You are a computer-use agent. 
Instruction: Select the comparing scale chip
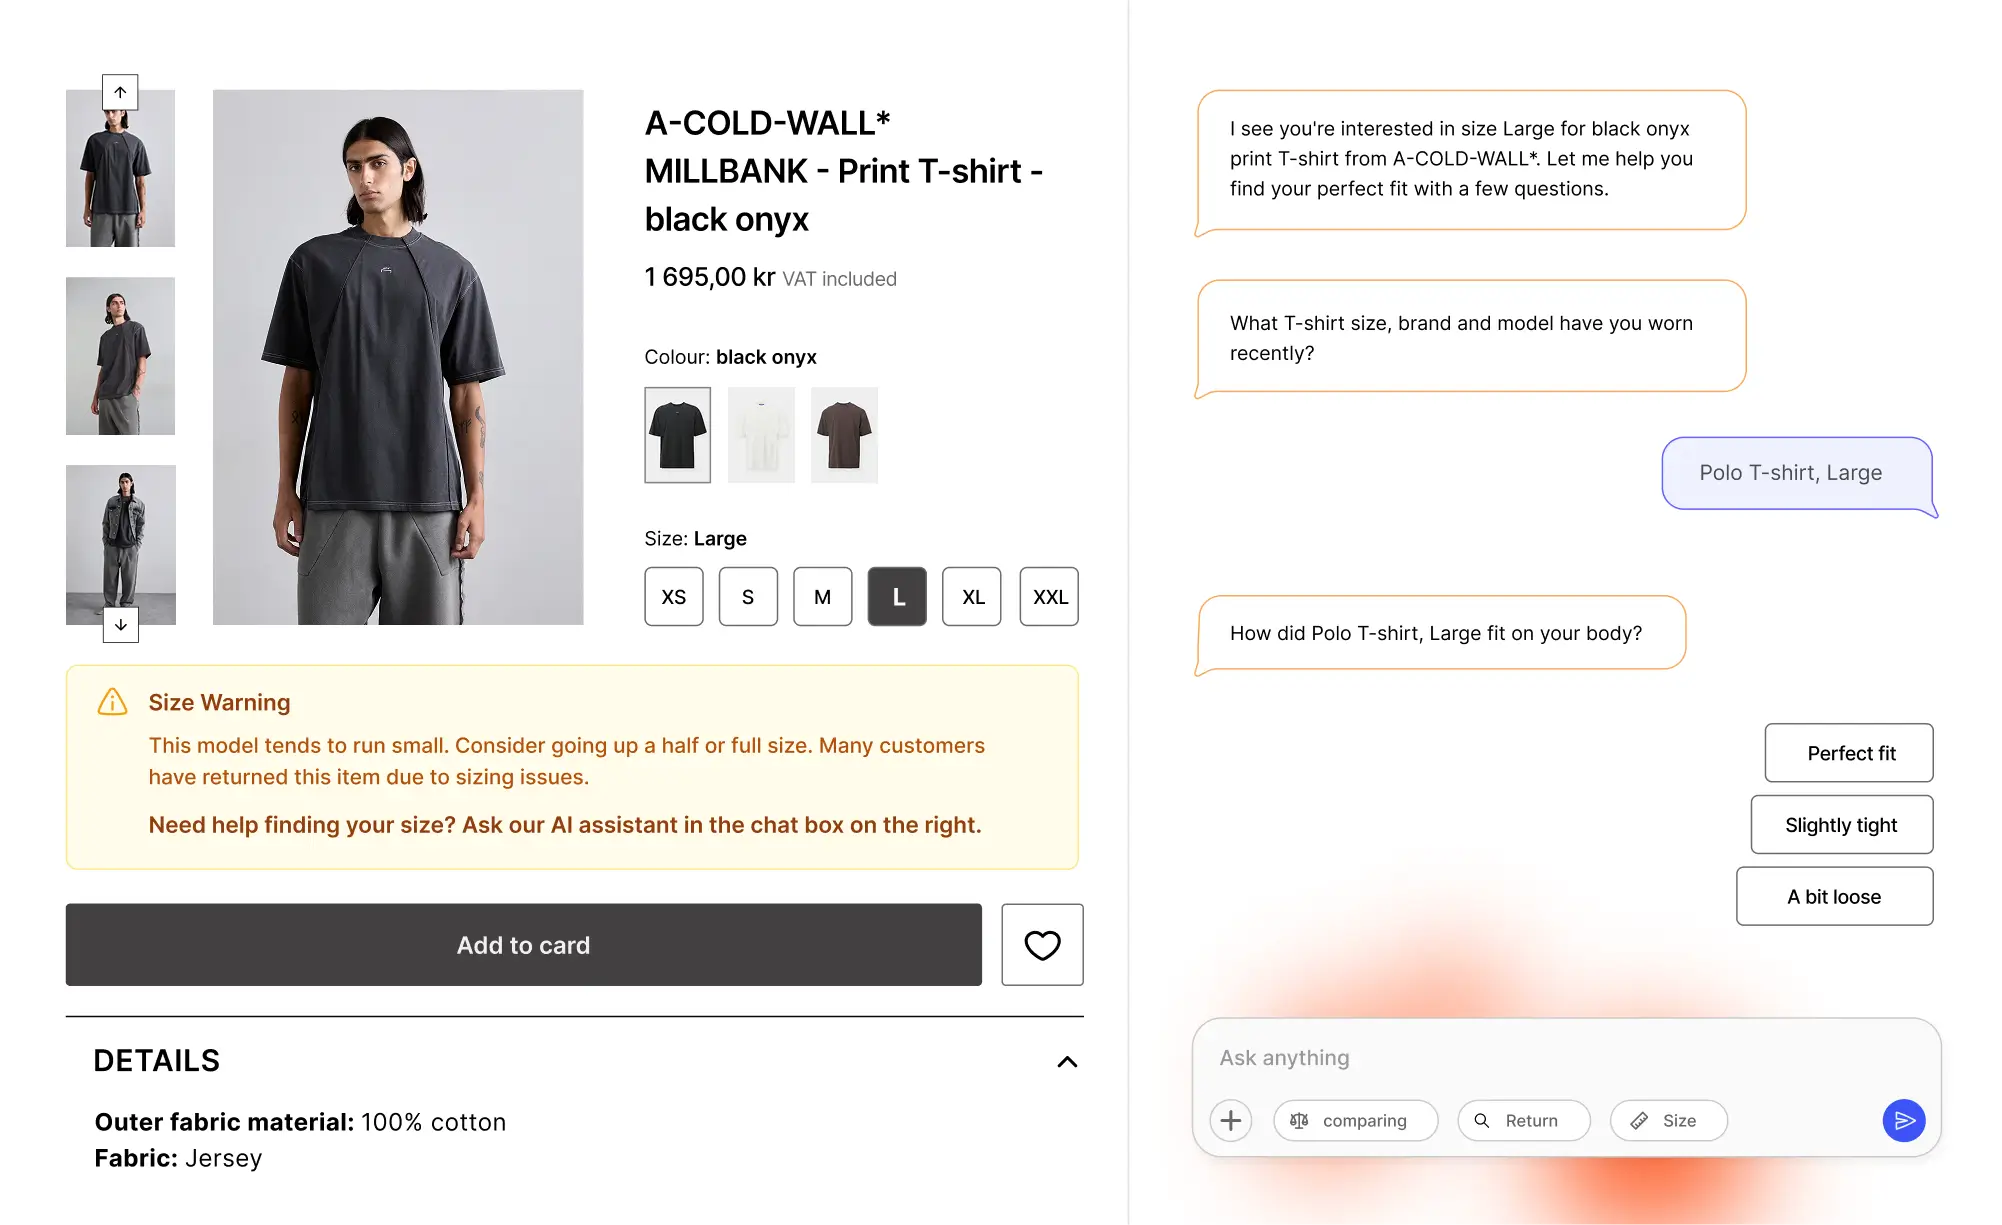[x=1355, y=1120]
